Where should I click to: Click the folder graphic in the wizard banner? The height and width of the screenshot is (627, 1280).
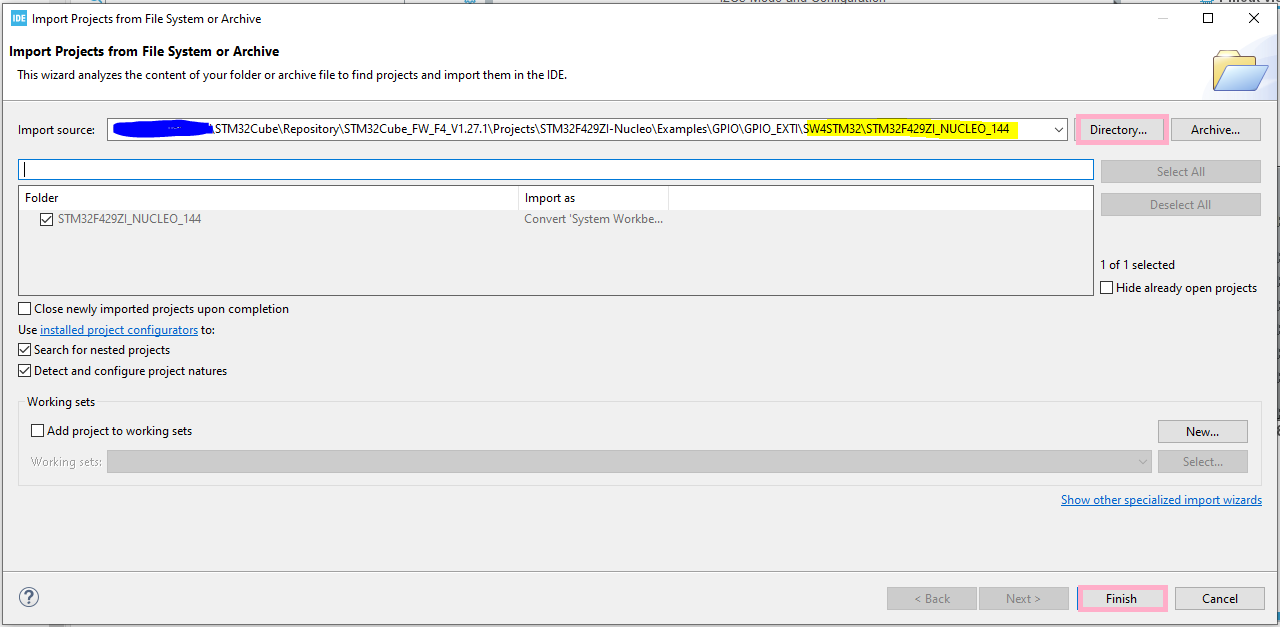click(1239, 69)
